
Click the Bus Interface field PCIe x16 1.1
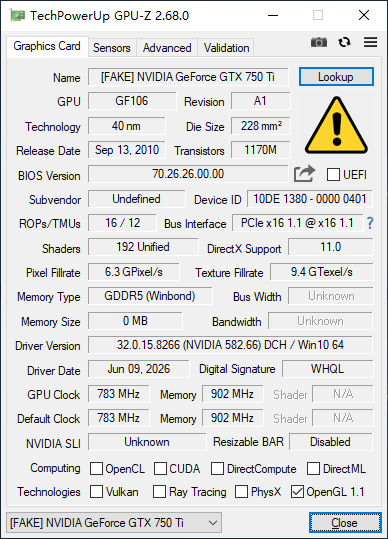coord(298,223)
